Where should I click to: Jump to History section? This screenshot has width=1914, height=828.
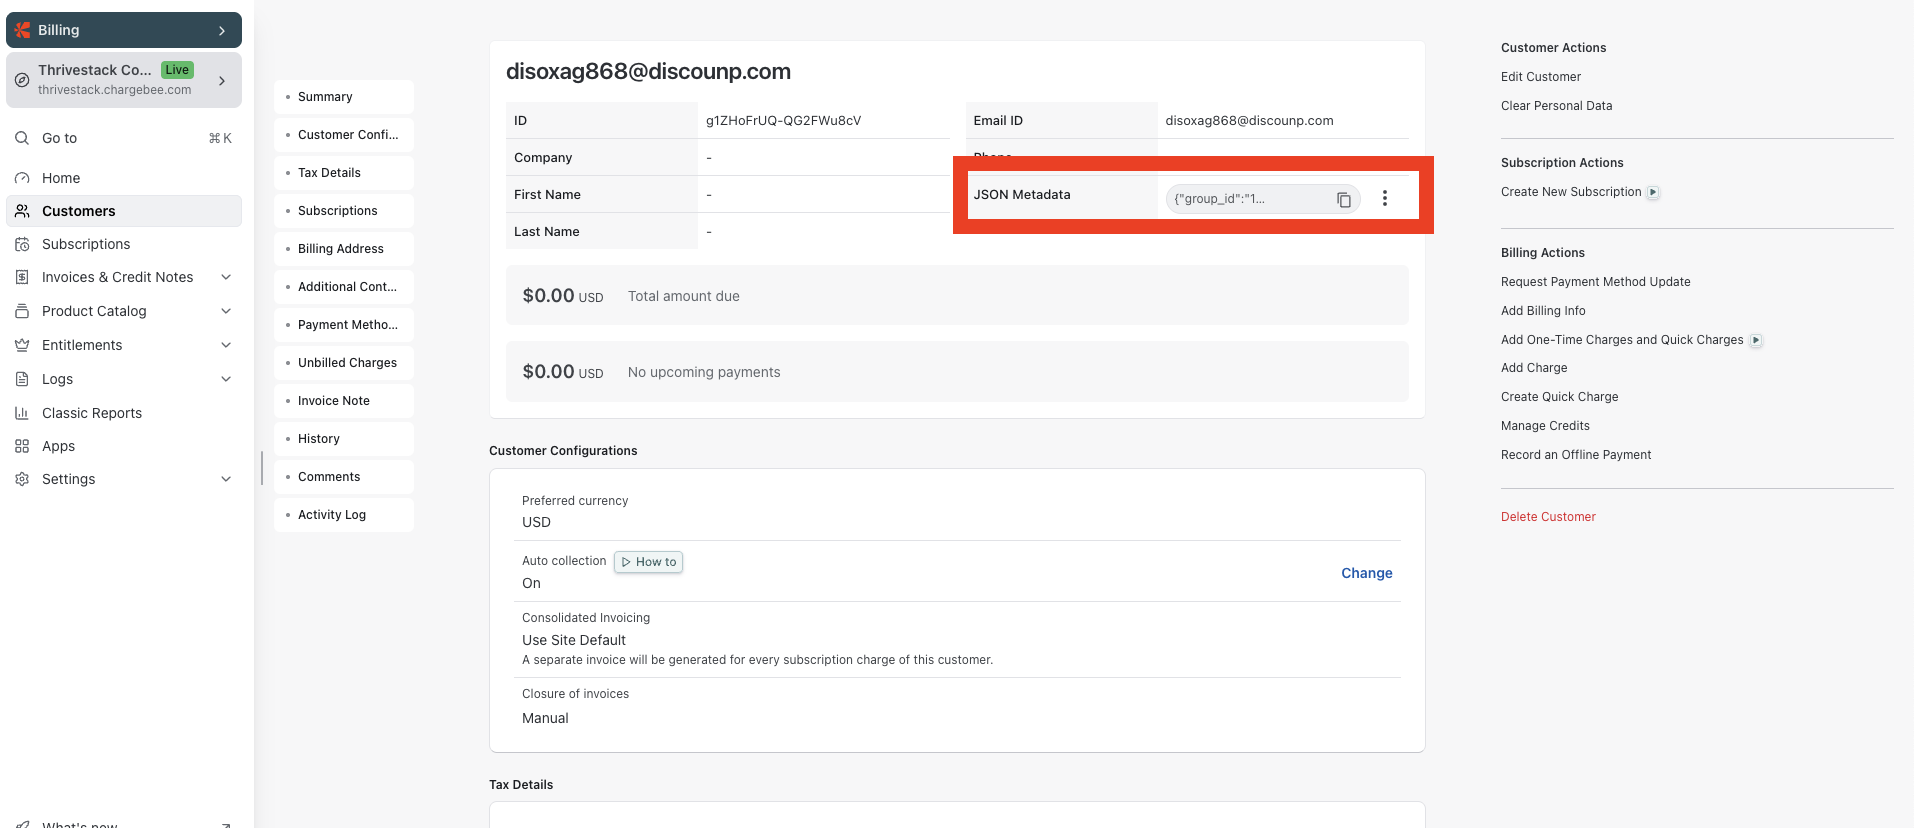pos(344,439)
